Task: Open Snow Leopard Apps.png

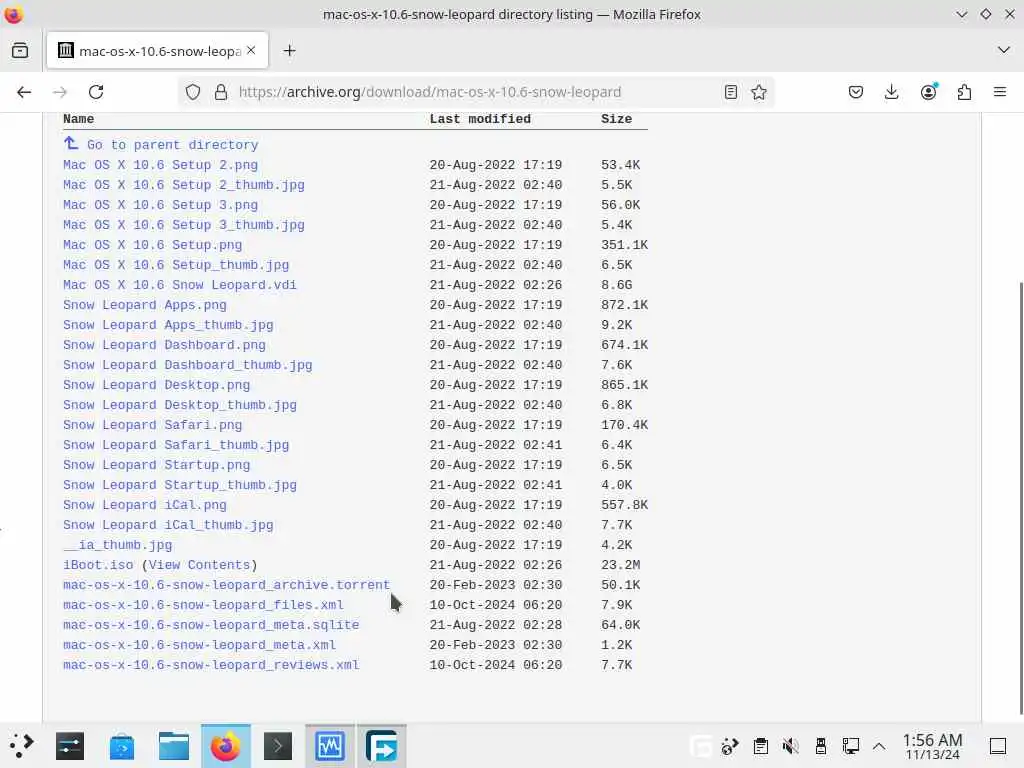Action: tap(144, 305)
